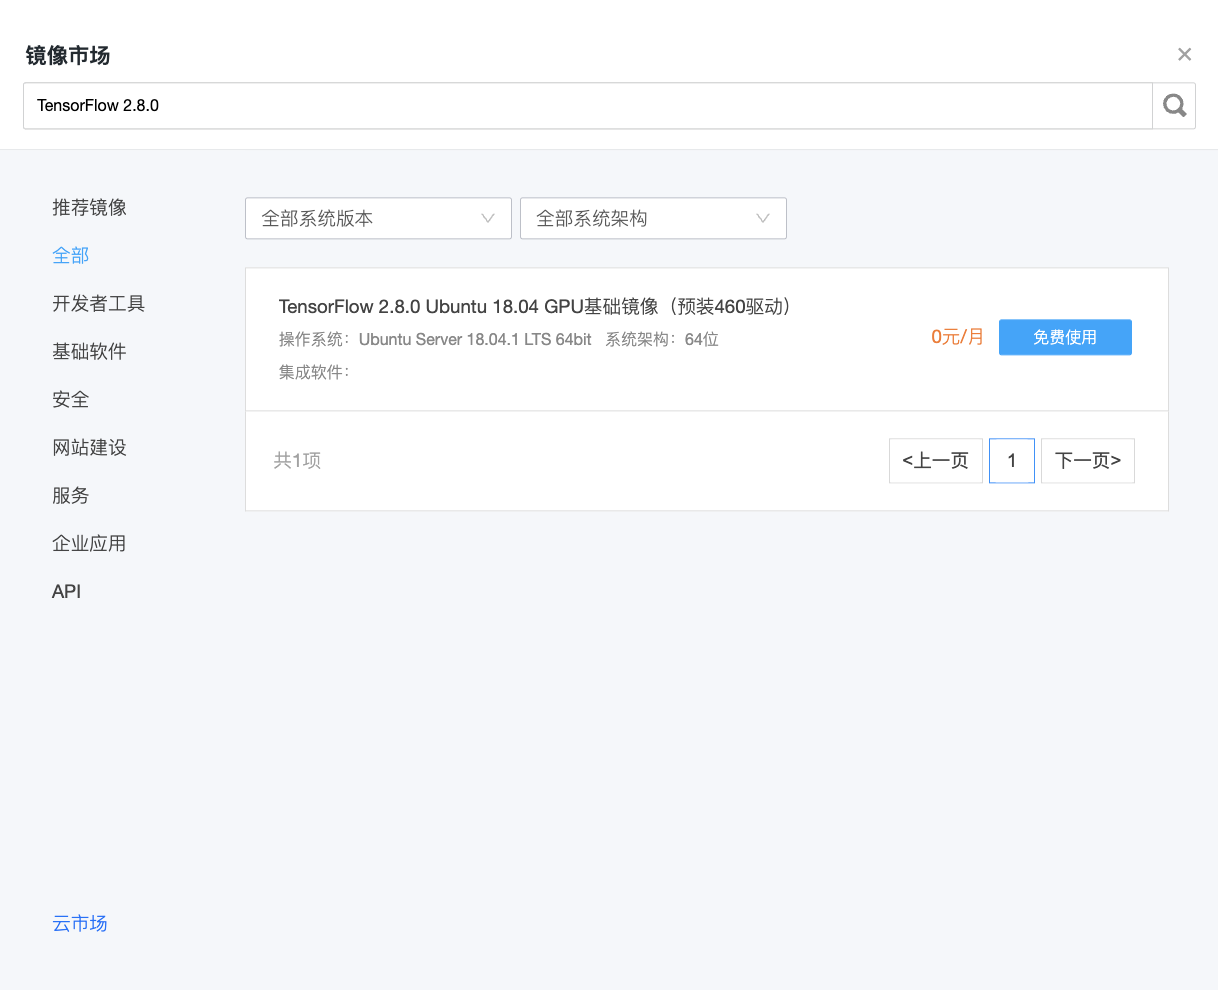Click the 镜像市场 dialog title
Screen dimensions: 1218x990
[x=68, y=55]
